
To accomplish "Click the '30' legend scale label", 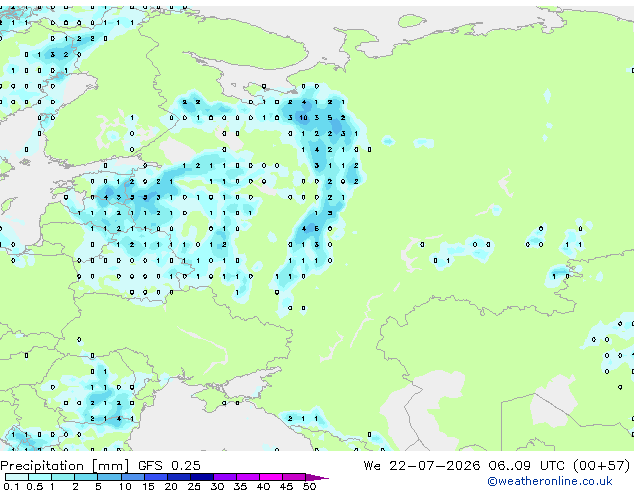I will (217, 486).
